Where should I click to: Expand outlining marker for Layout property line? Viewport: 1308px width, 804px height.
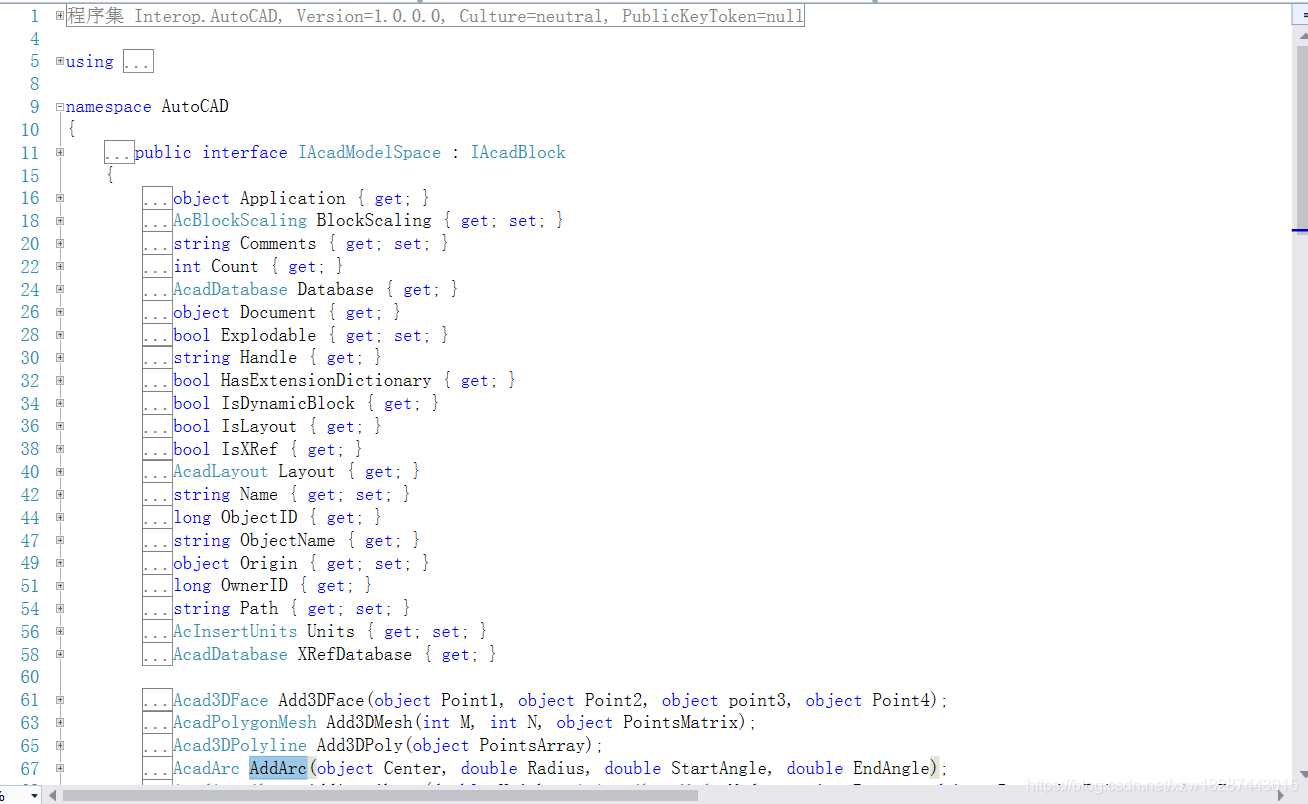click(60, 471)
